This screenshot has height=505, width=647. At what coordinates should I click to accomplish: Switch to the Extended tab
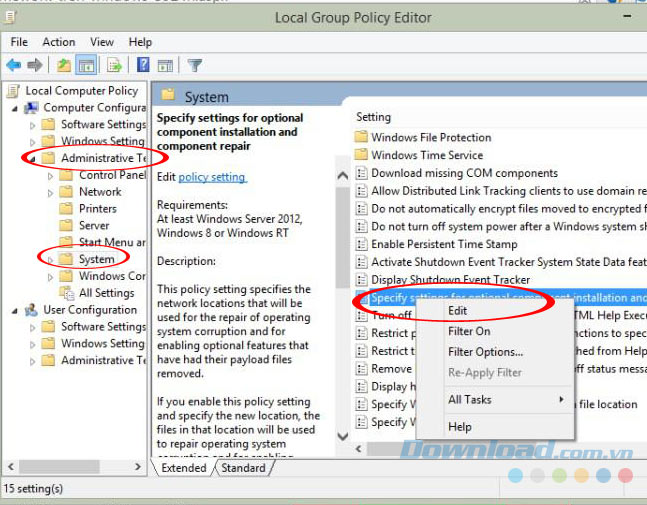[183, 468]
